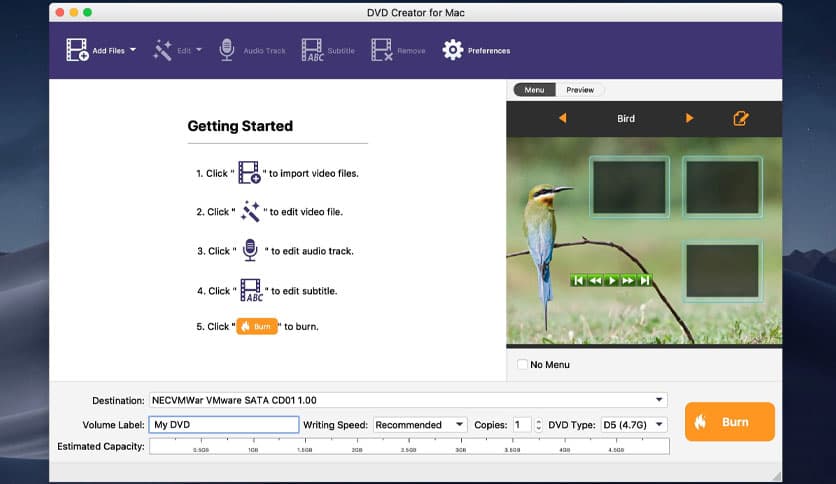This screenshot has width=836, height=484.
Task: Click the Audio Track microphone icon
Action: coord(227,50)
